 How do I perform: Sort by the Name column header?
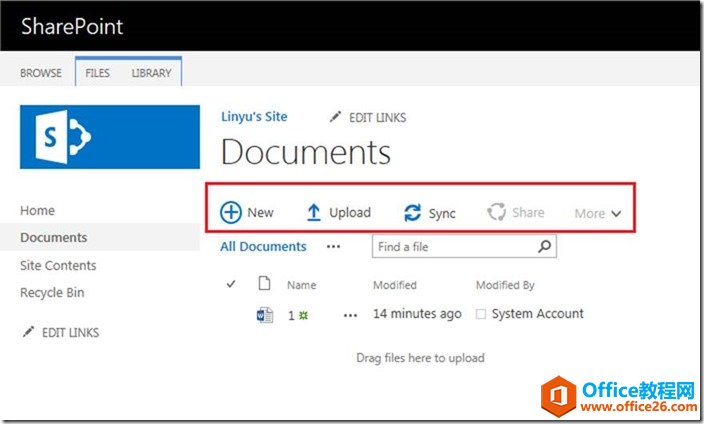coord(302,285)
